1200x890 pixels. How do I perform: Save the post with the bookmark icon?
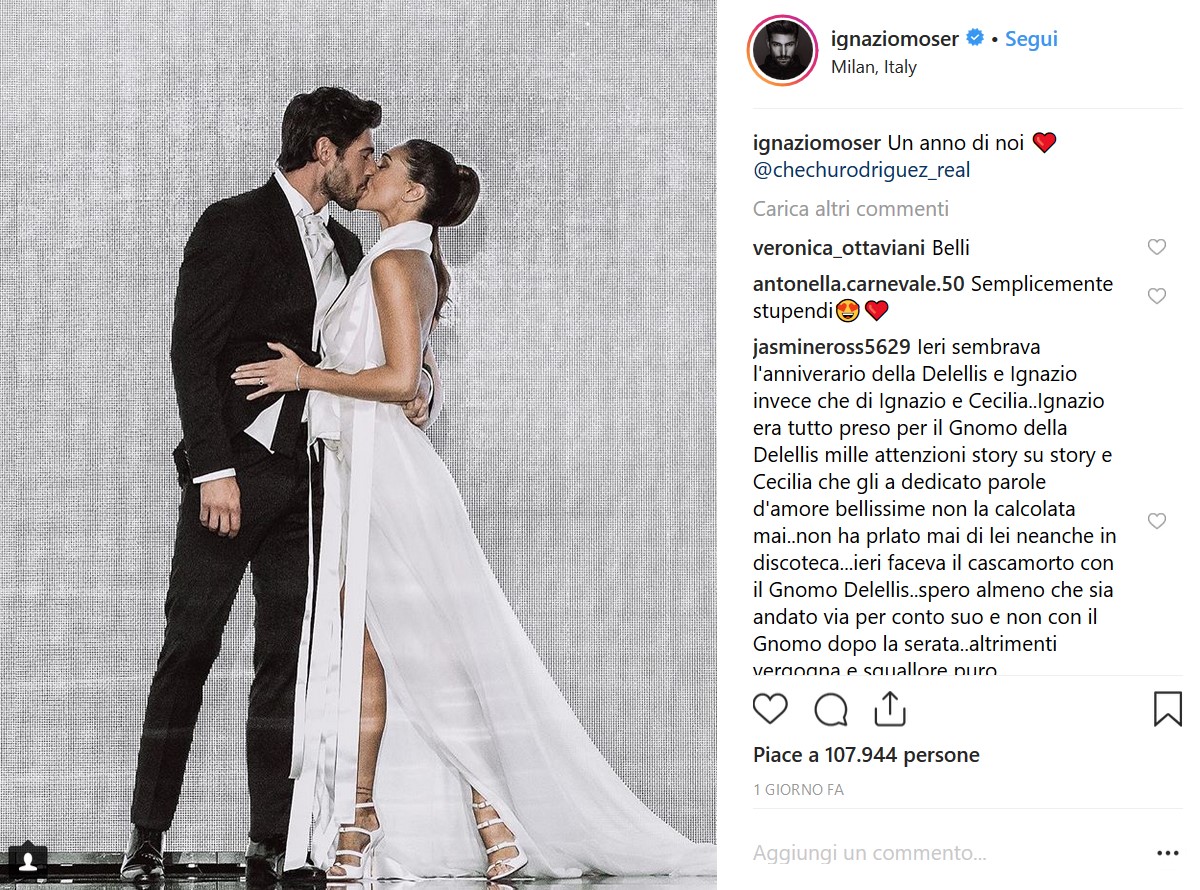tap(1167, 708)
